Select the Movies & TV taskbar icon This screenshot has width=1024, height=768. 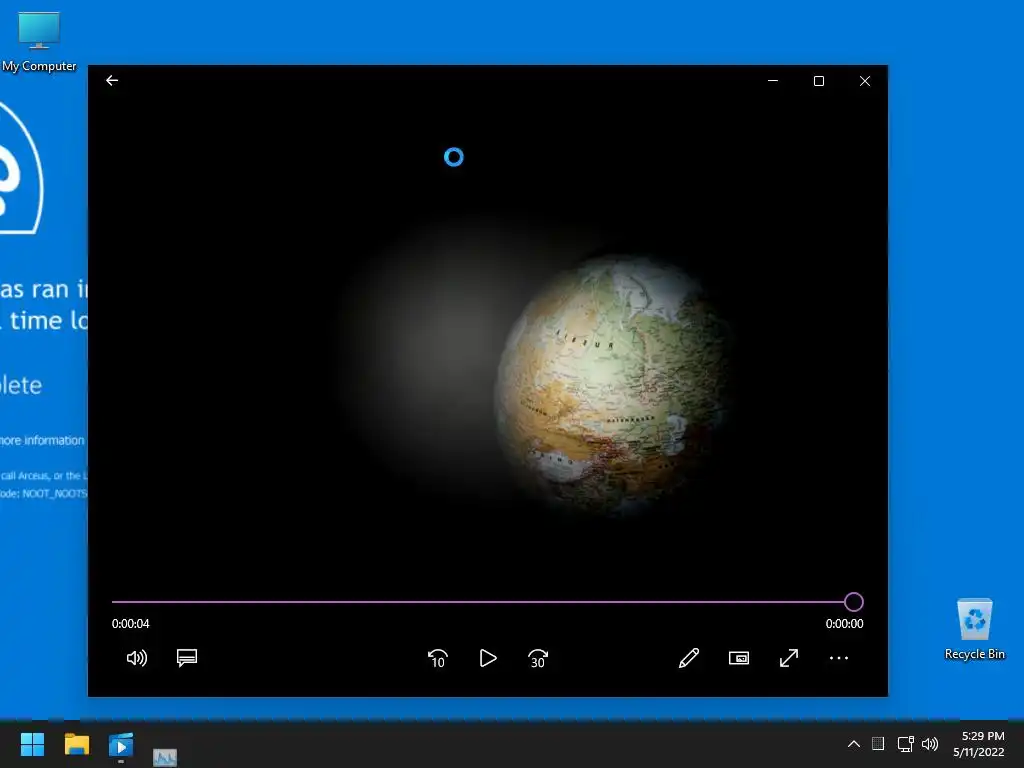(x=121, y=744)
